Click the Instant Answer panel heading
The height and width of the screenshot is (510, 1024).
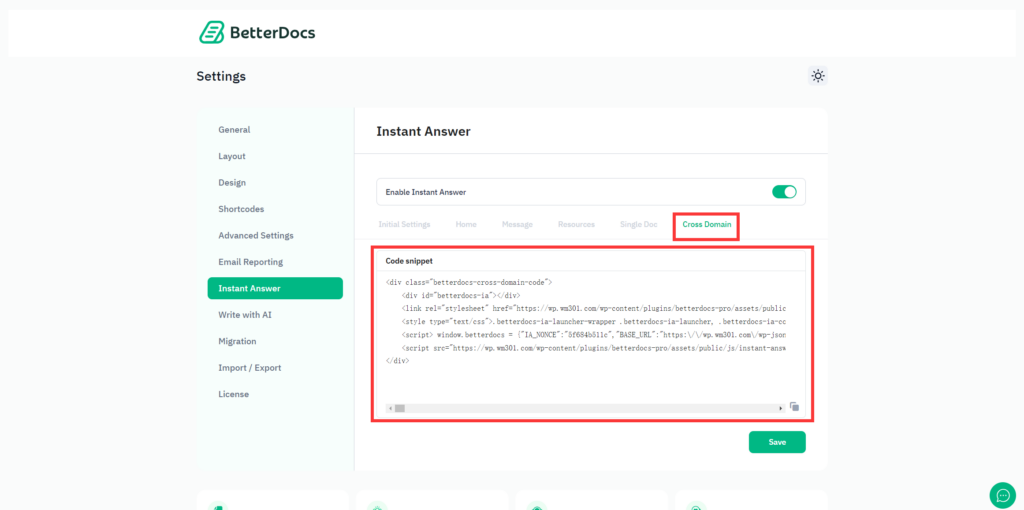[423, 131]
